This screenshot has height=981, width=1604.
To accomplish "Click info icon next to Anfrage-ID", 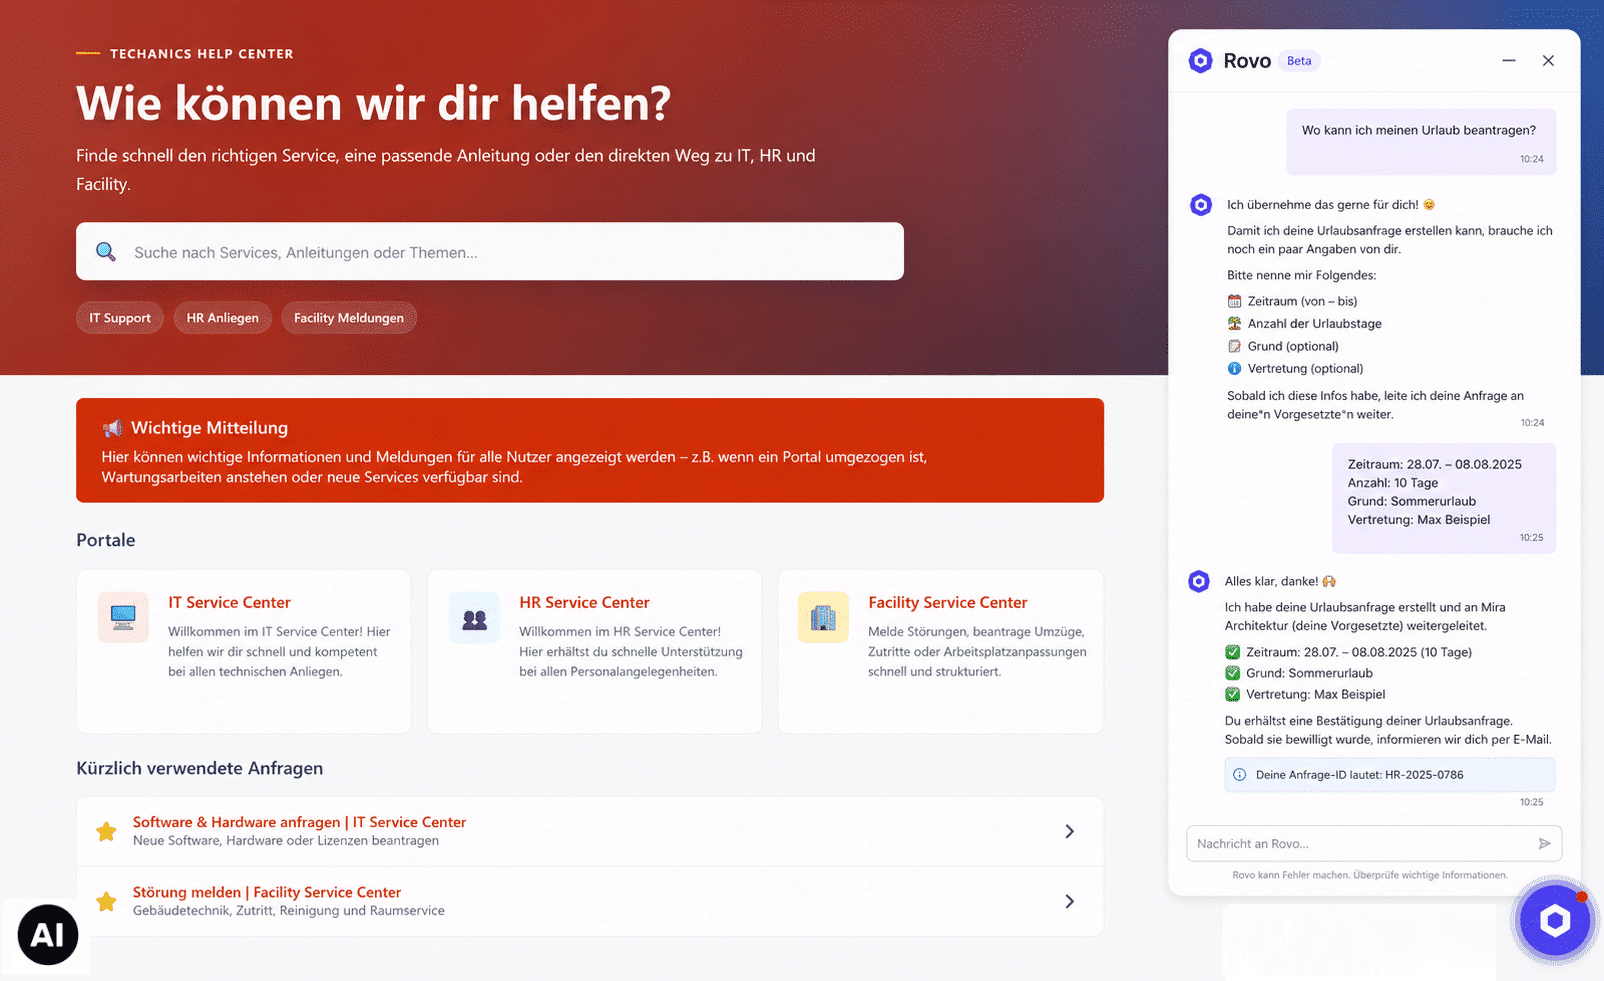I will point(1239,775).
